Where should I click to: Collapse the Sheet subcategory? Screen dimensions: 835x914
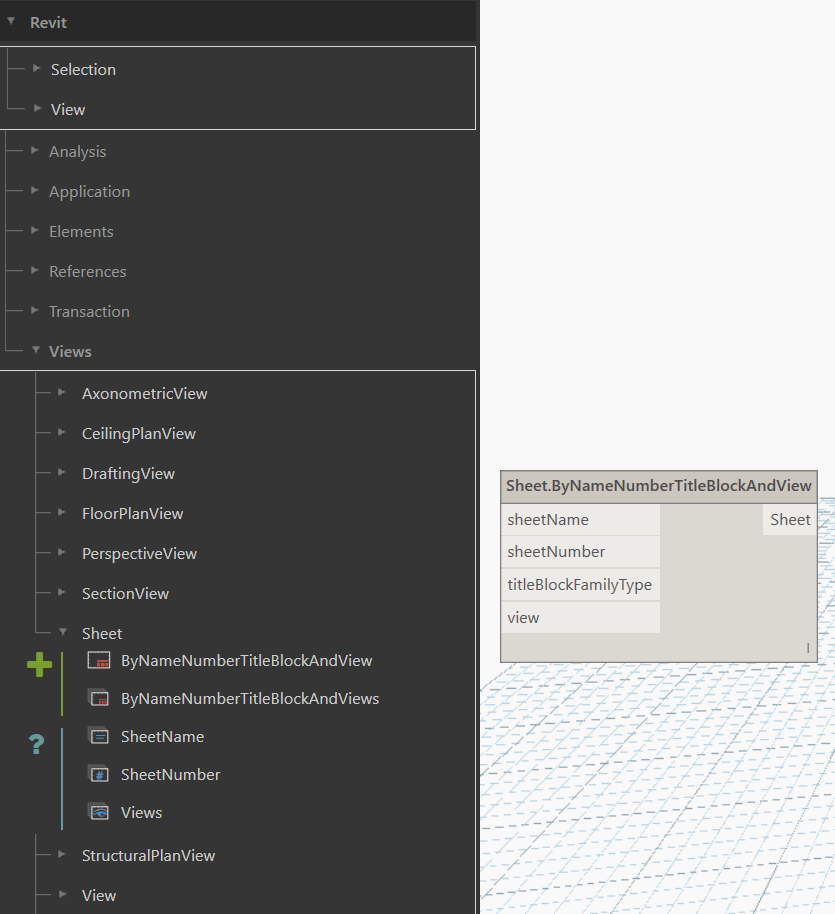62,633
